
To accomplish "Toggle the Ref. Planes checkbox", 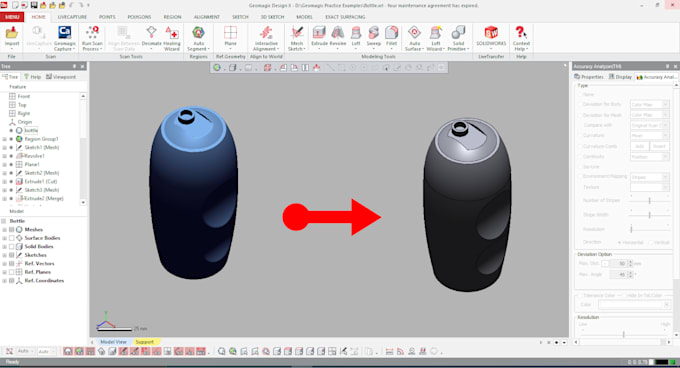I will 12,272.
